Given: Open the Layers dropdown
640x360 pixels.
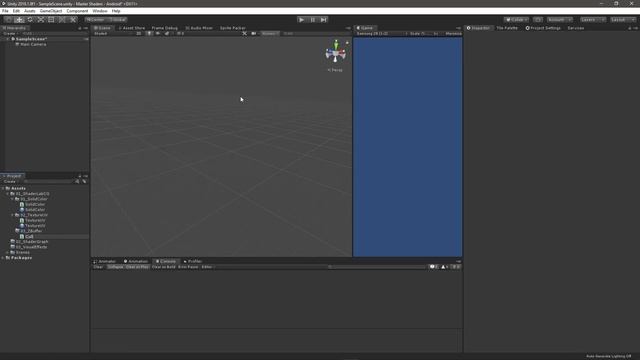Looking at the screenshot, I should [593, 20].
